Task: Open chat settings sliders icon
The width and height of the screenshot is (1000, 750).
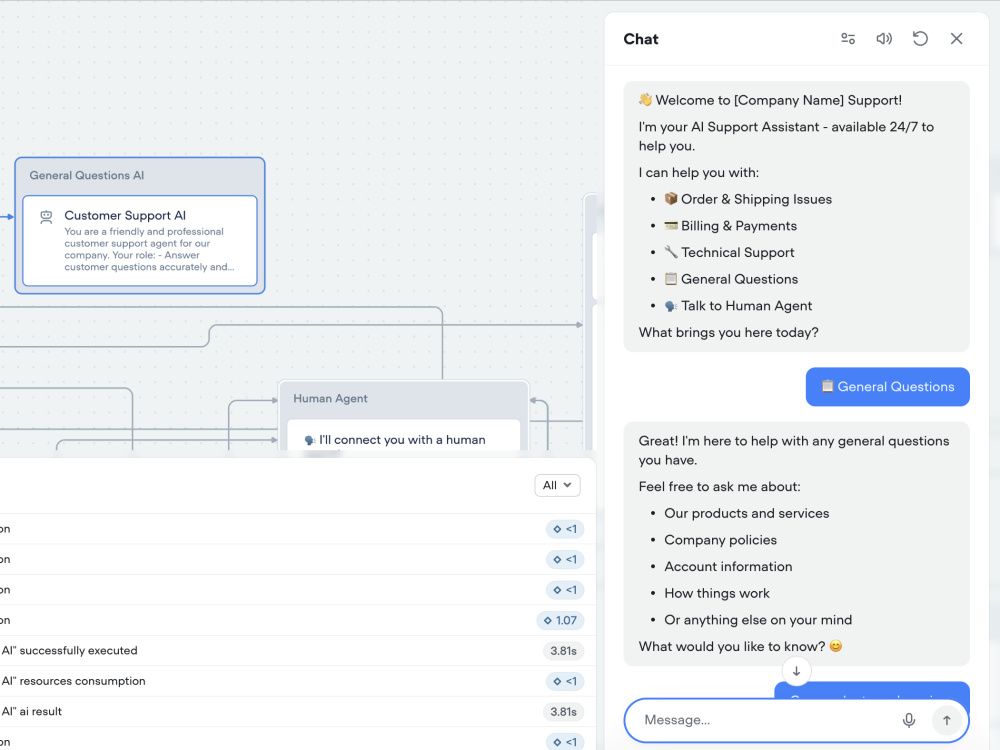Action: click(x=848, y=39)
